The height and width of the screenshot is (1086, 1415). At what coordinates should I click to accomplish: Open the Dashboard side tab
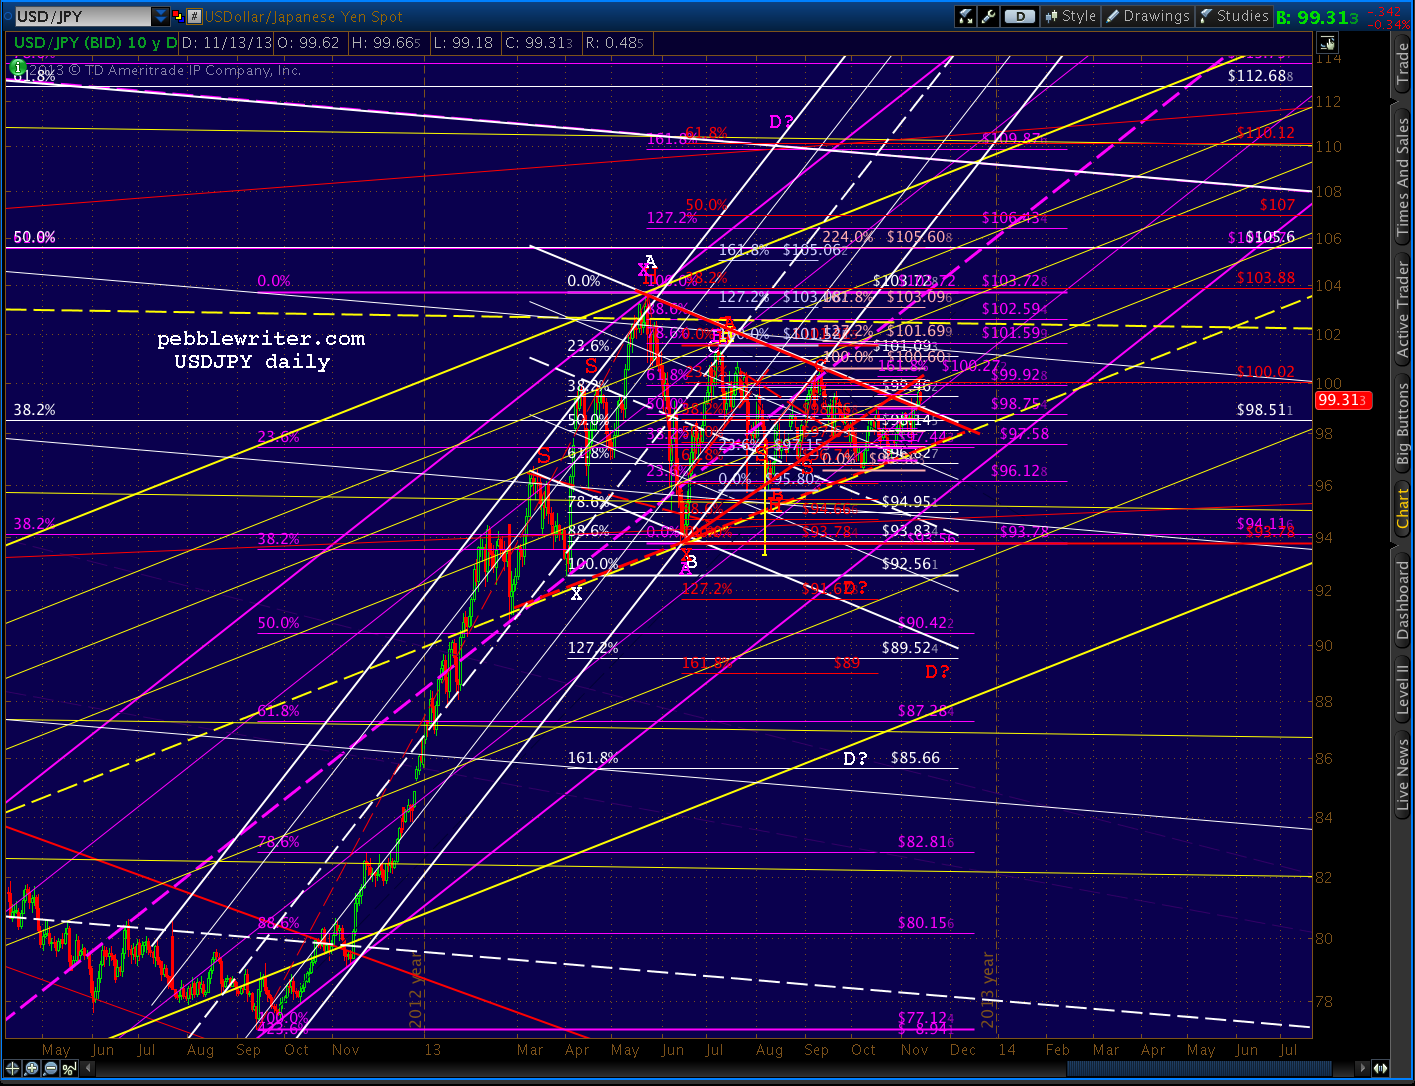[x=1403, y=600]
